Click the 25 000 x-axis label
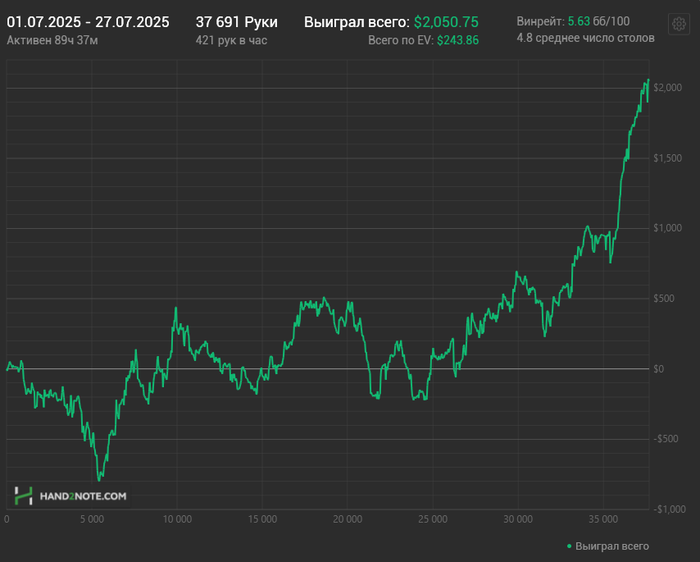Image resolution: width=700 pixels, height=562 pixels. pos(433,520)
